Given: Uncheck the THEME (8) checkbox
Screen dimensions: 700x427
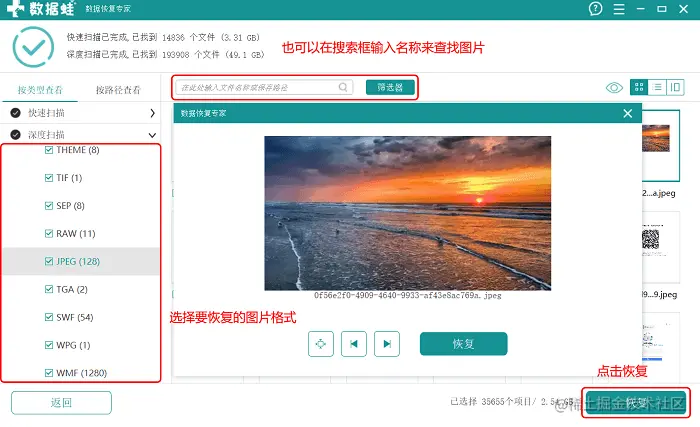Looking at the screenshot, I should point(49,150).
